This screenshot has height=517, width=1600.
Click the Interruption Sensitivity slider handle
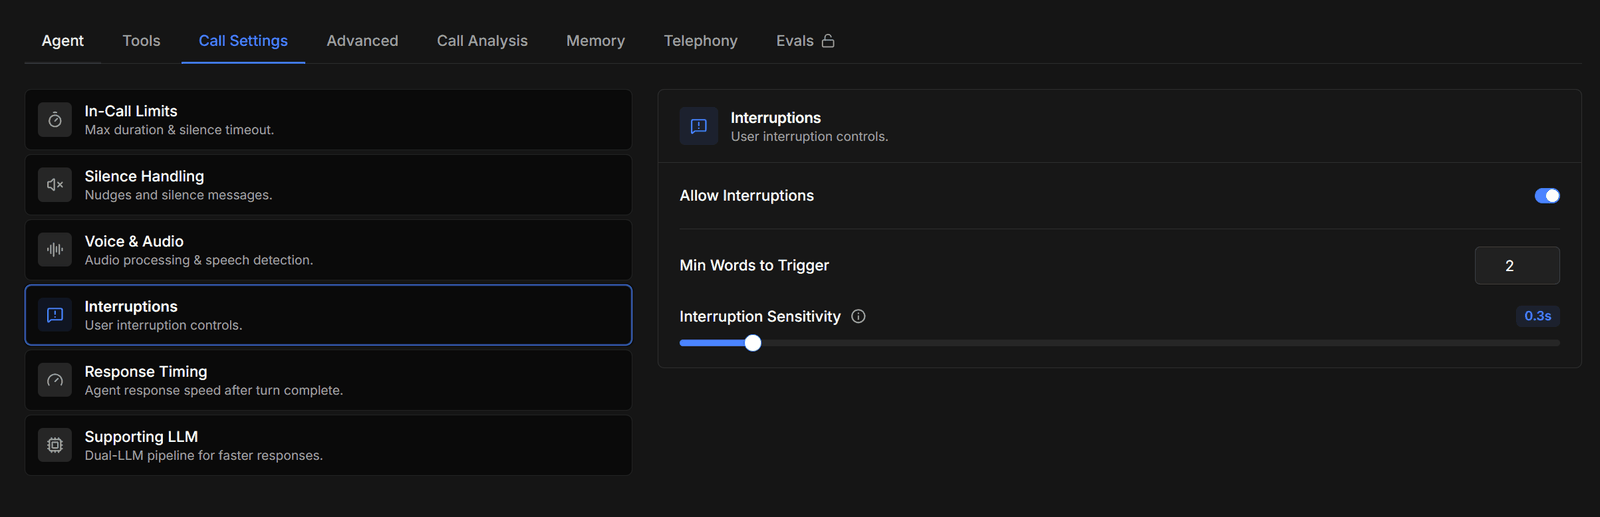click(753, 343)
